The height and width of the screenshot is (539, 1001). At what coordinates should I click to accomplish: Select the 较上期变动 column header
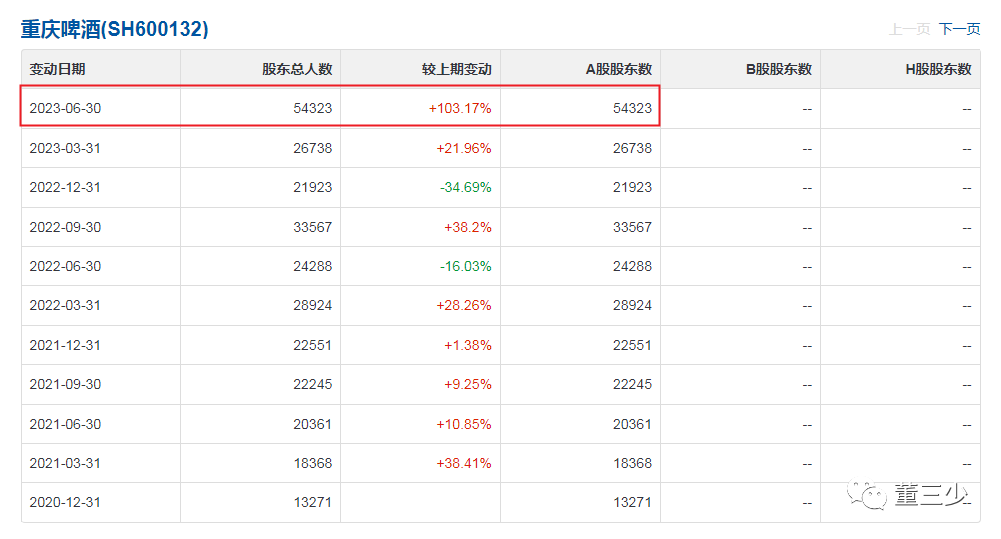[x=457, y=69]
